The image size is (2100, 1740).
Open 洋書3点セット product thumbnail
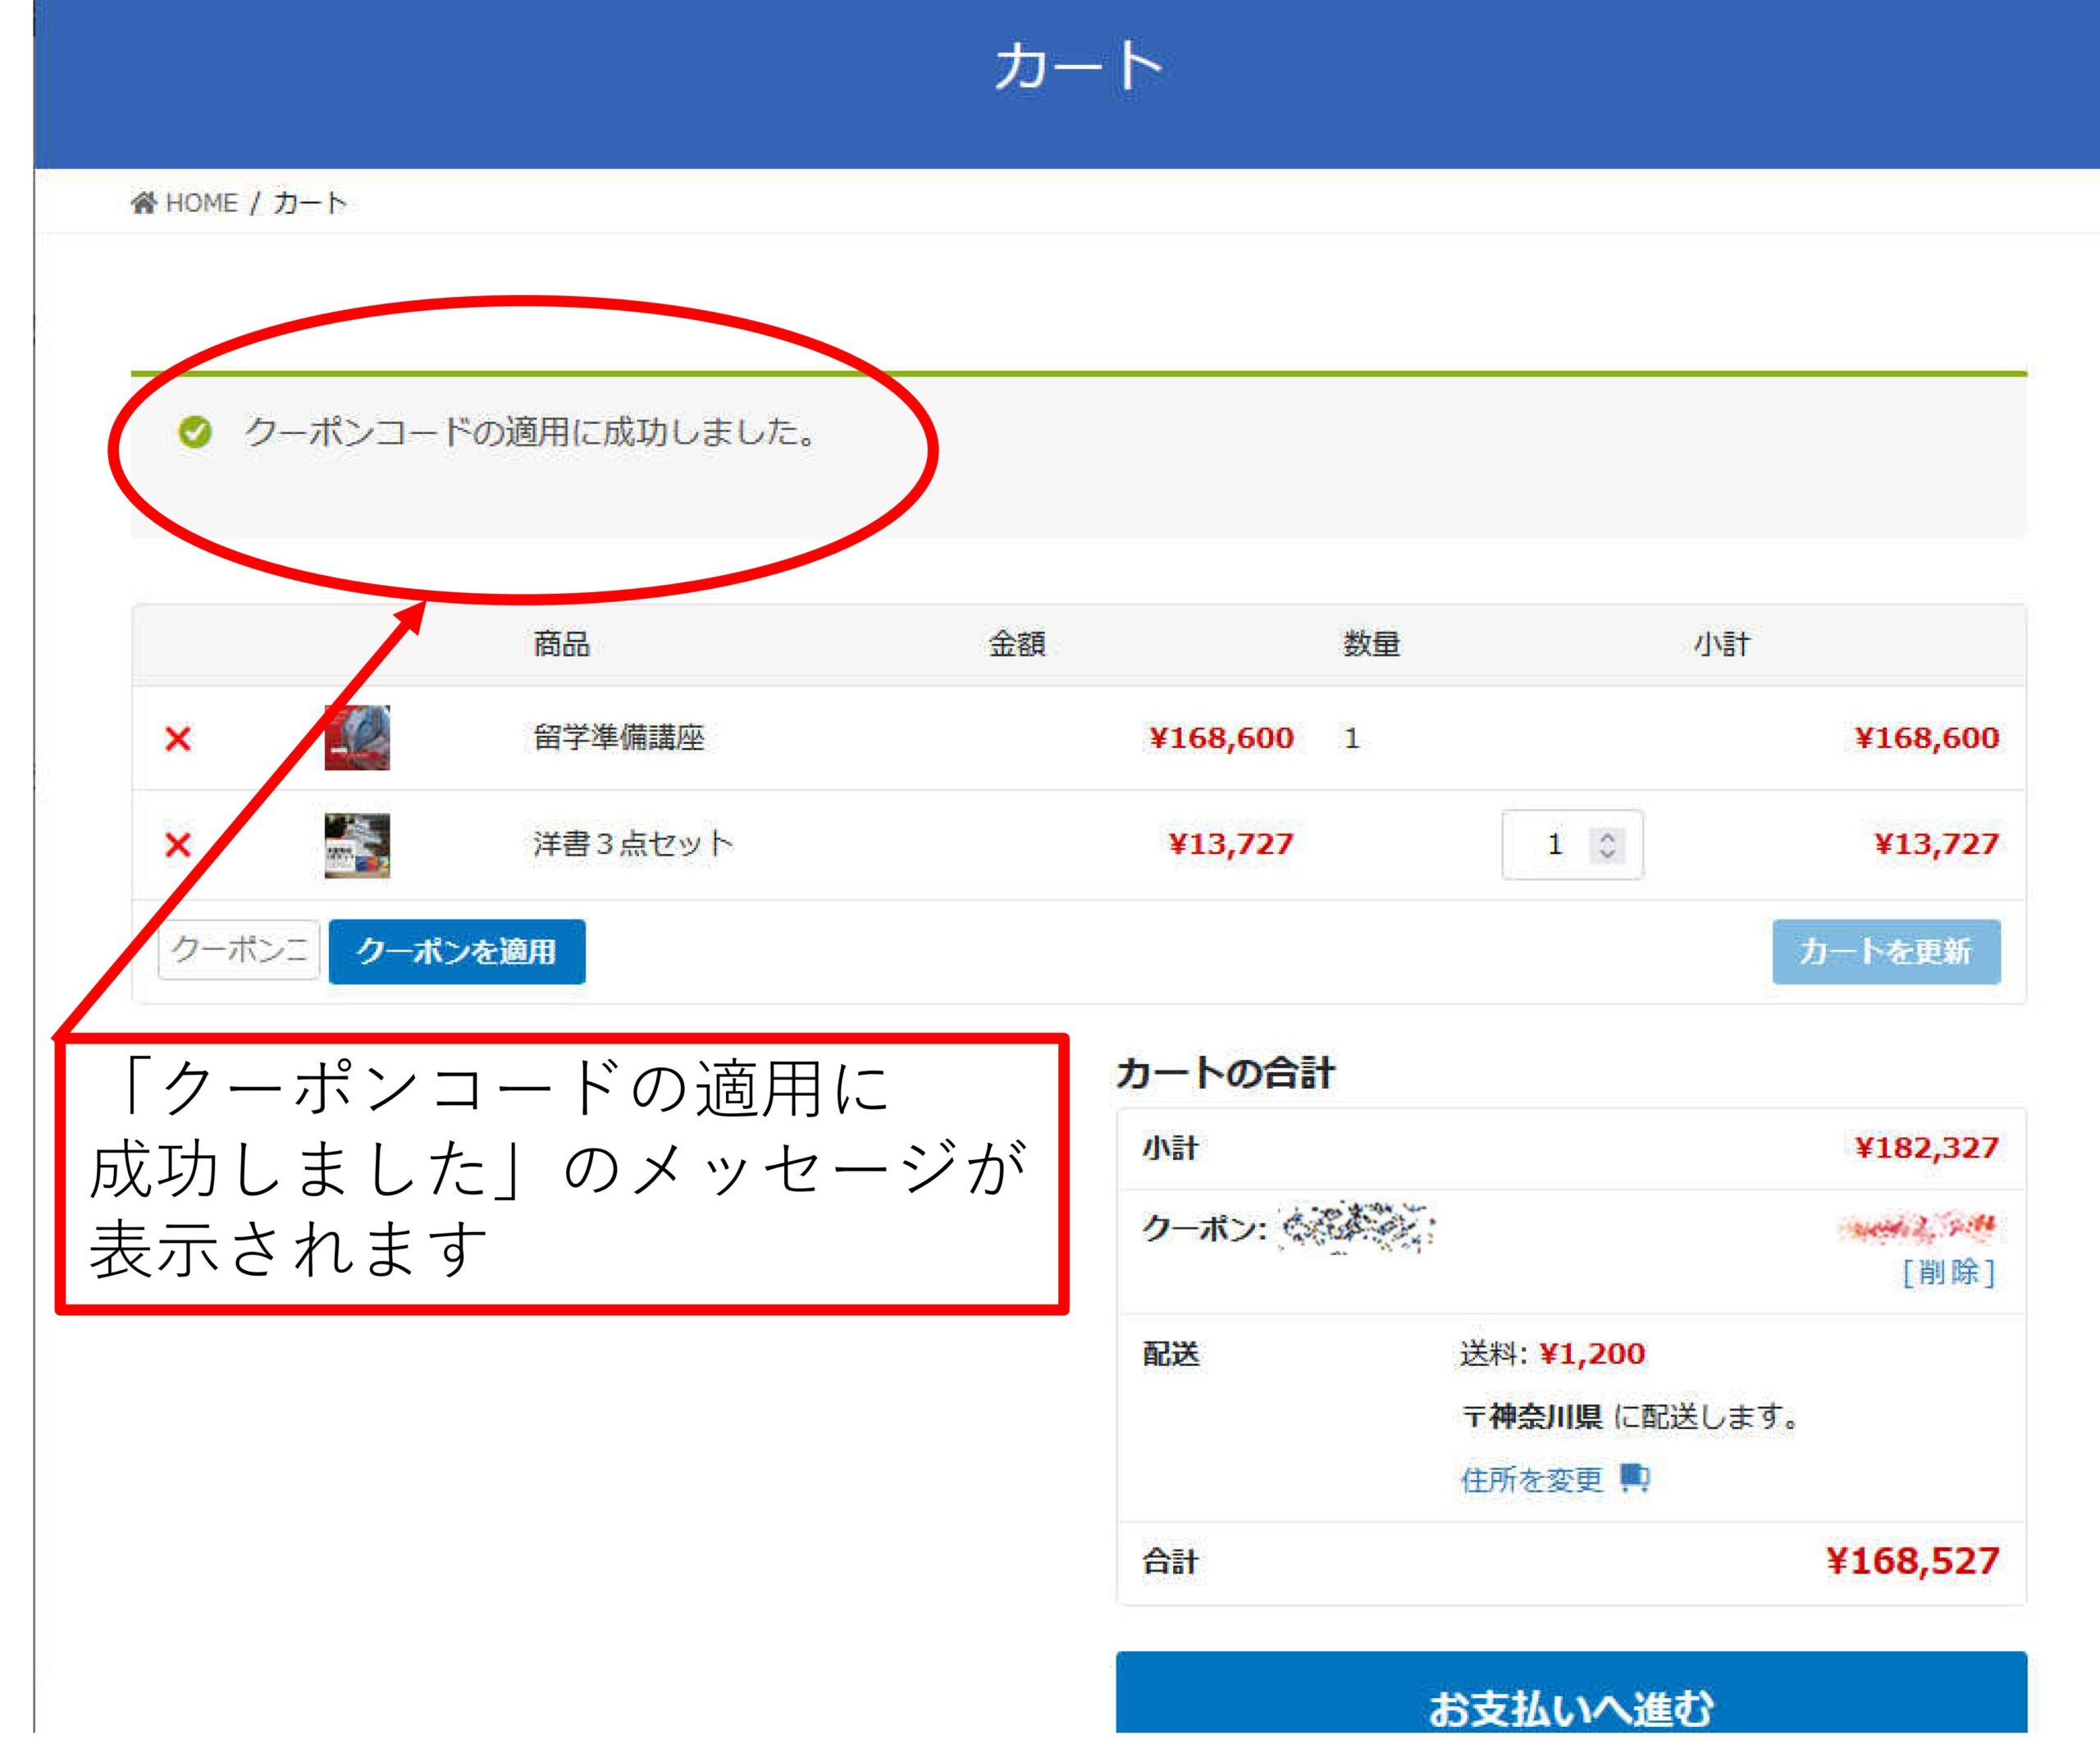click(357, 845)
